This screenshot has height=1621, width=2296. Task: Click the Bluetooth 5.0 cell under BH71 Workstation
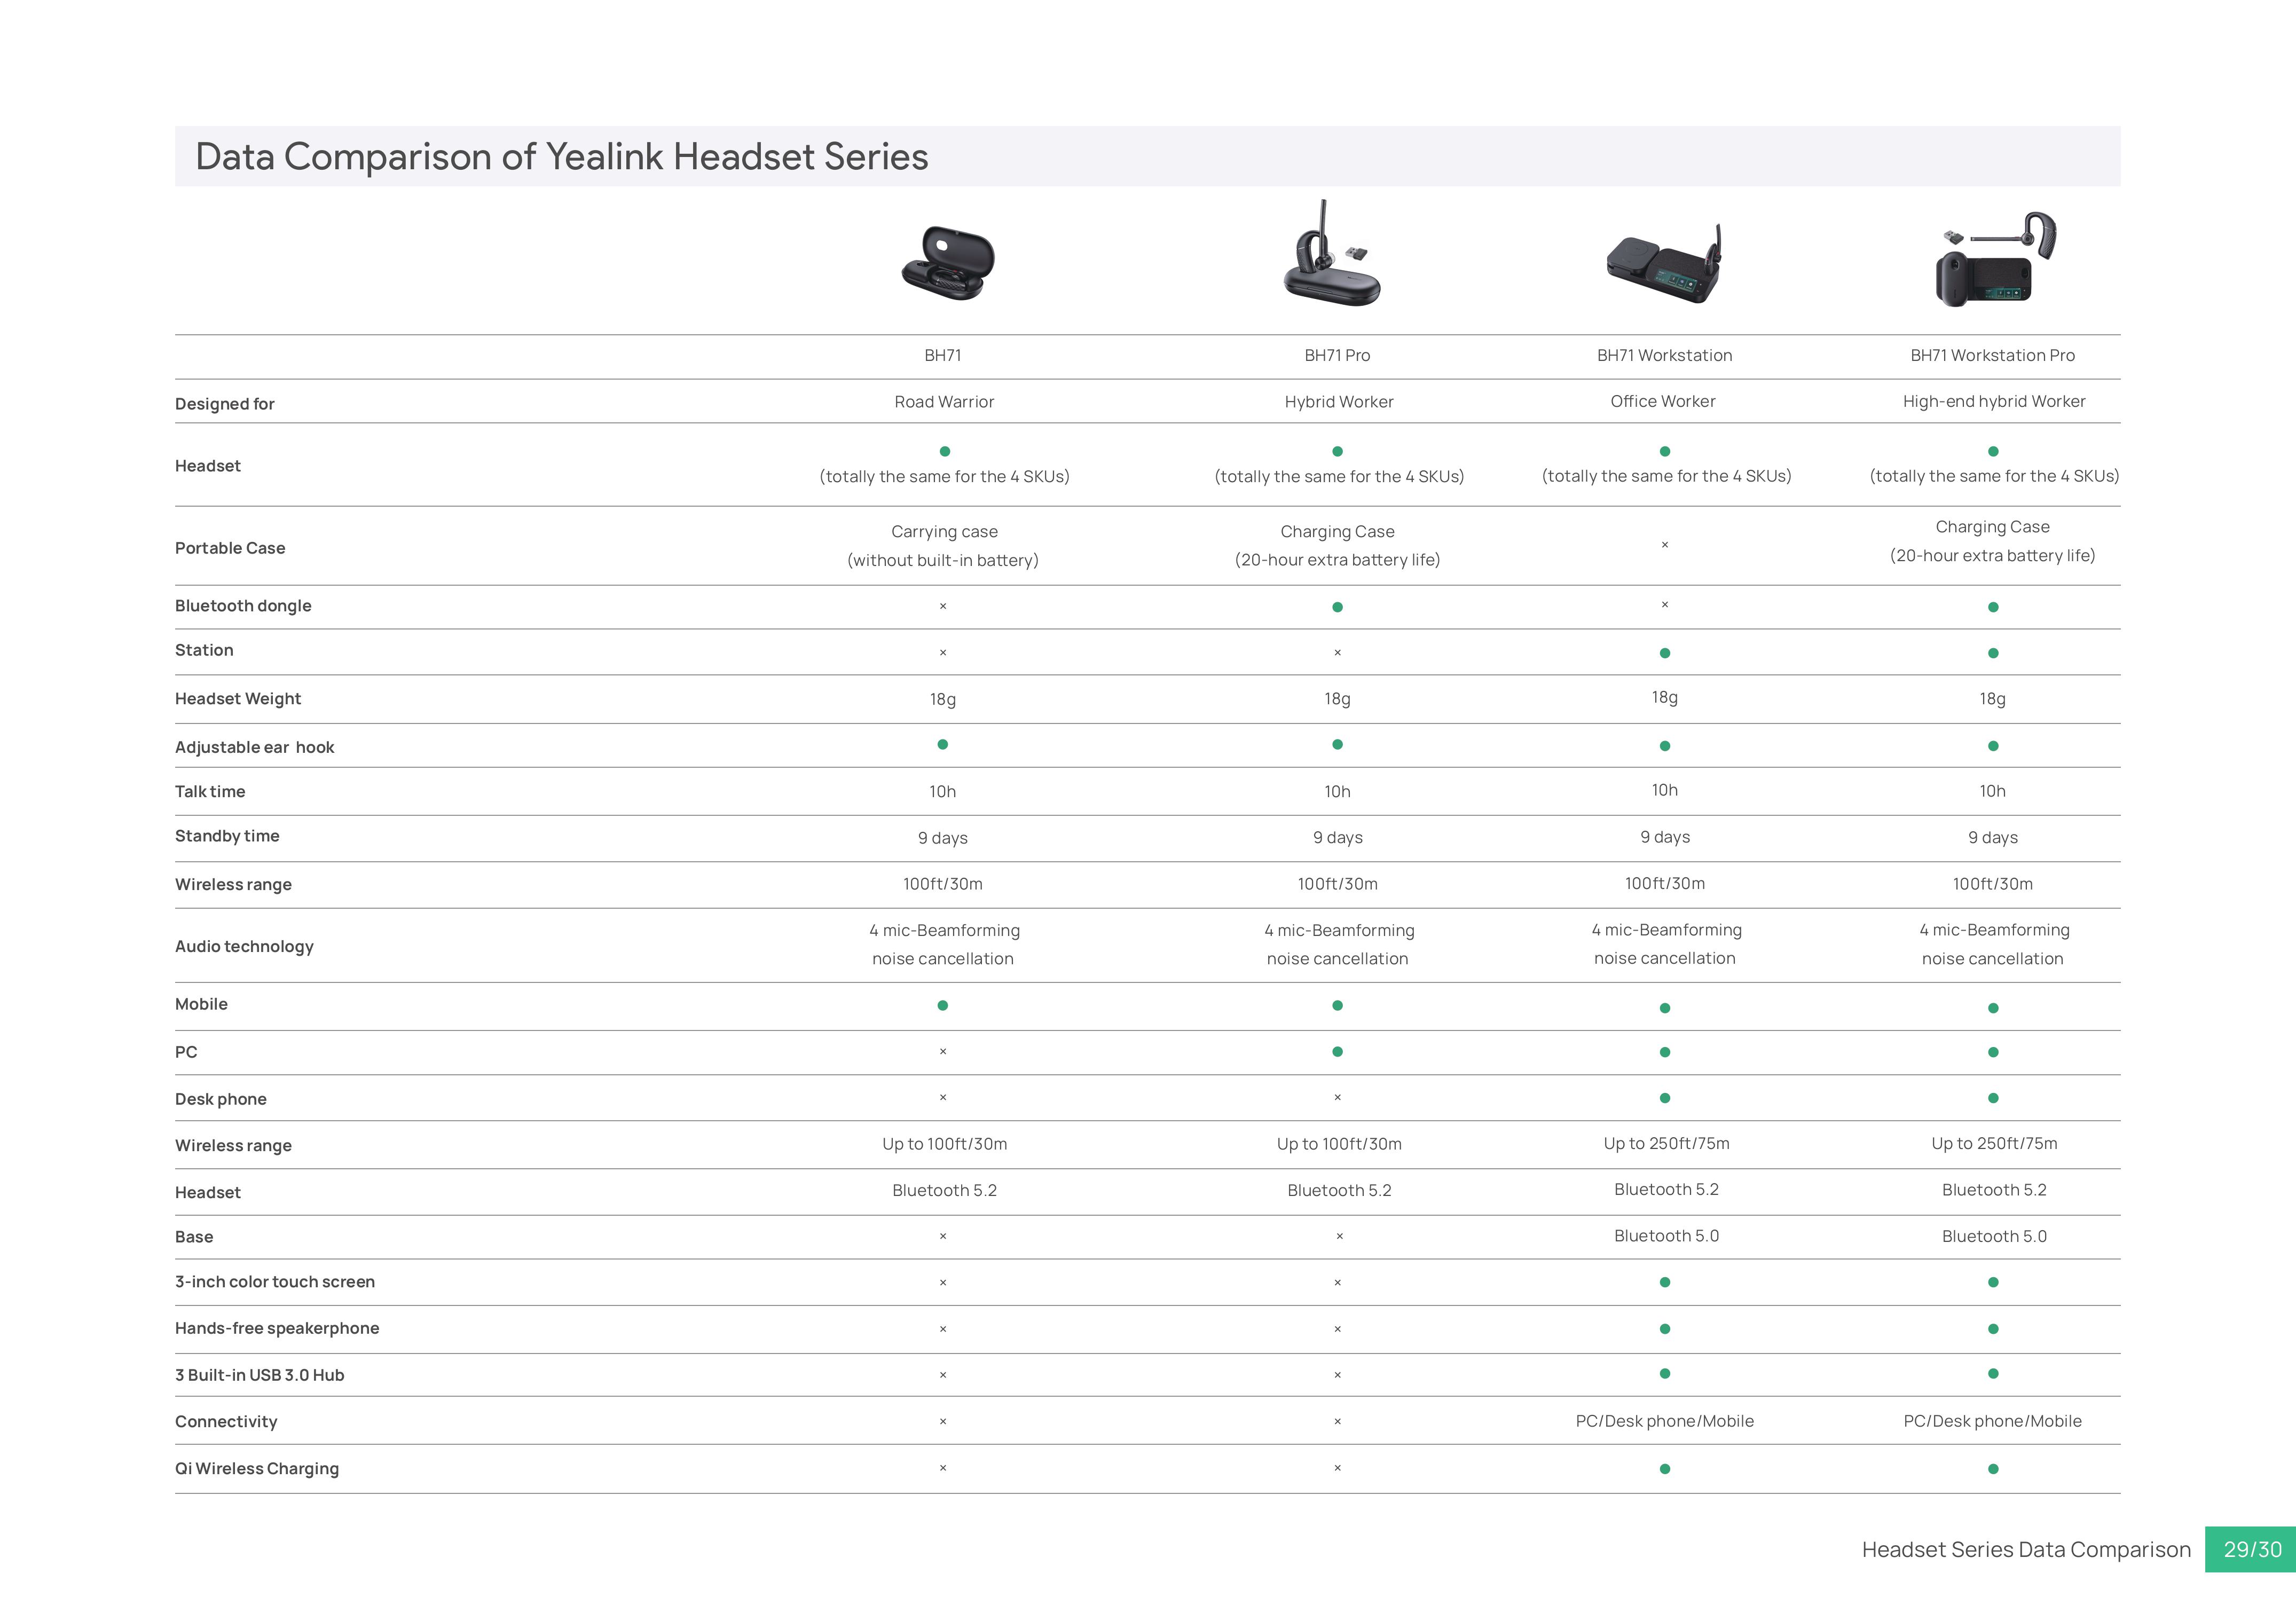click(x=1666, y=1236)
